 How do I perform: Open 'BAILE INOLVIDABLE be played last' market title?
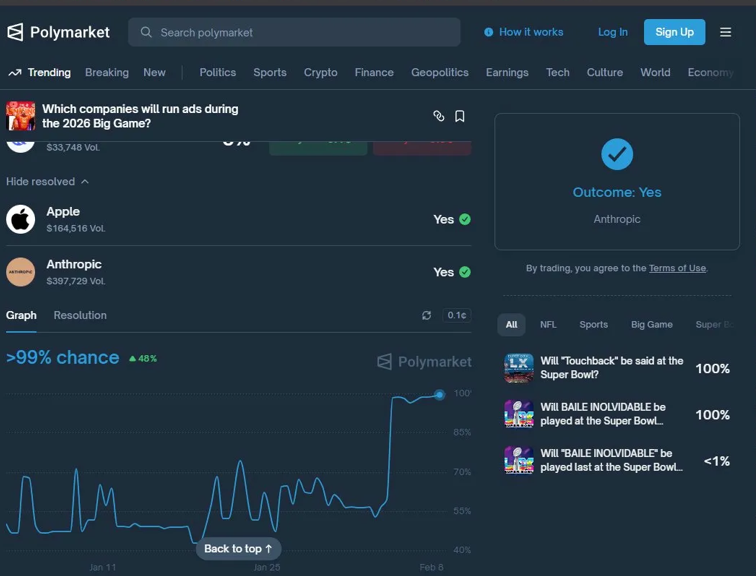611,460
